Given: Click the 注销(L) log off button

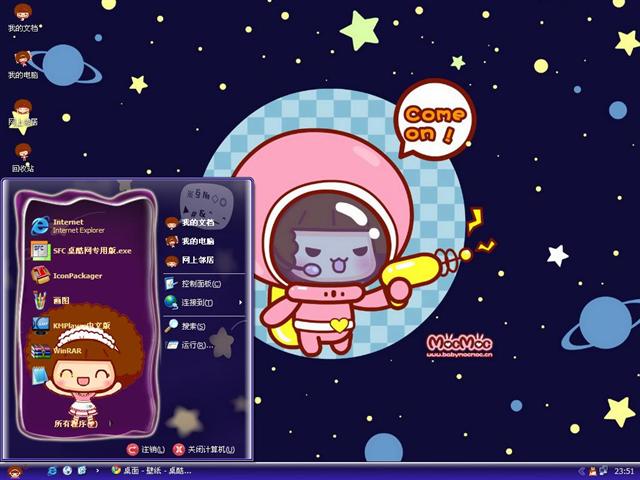Looking at the screenshot, I should (145, 449).
